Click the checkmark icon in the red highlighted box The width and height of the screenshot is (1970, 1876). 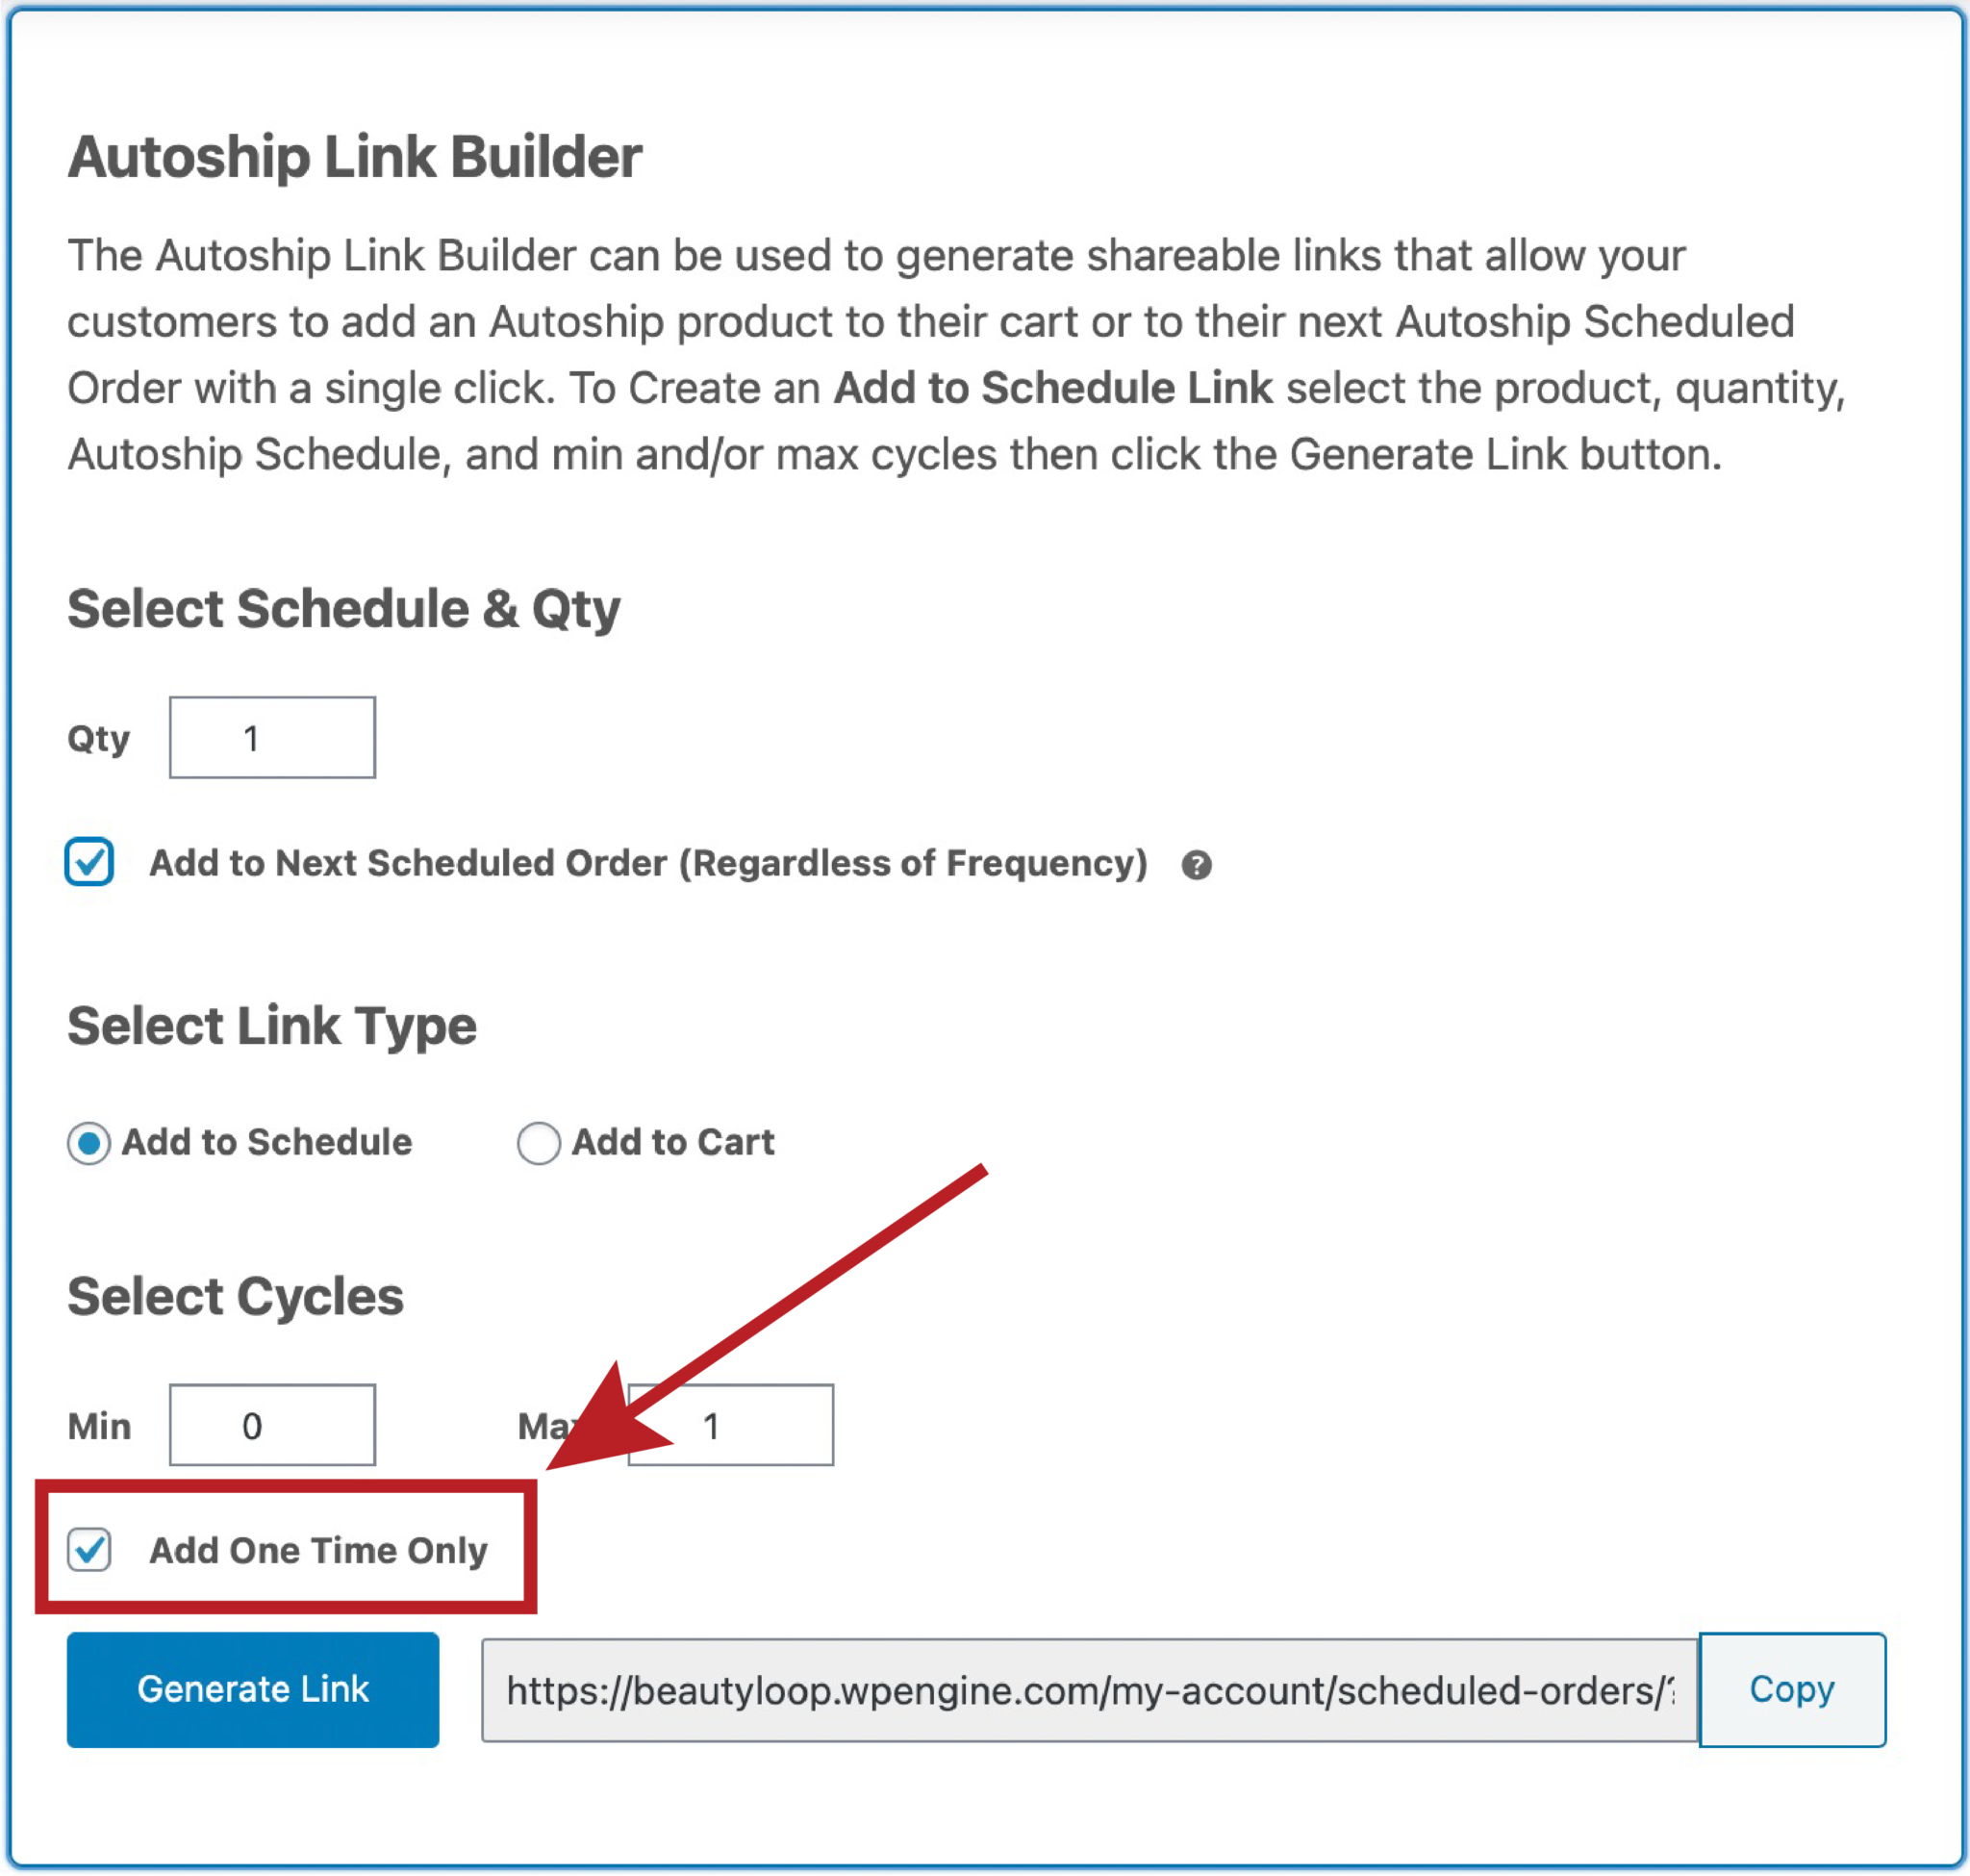(89, 1551)
